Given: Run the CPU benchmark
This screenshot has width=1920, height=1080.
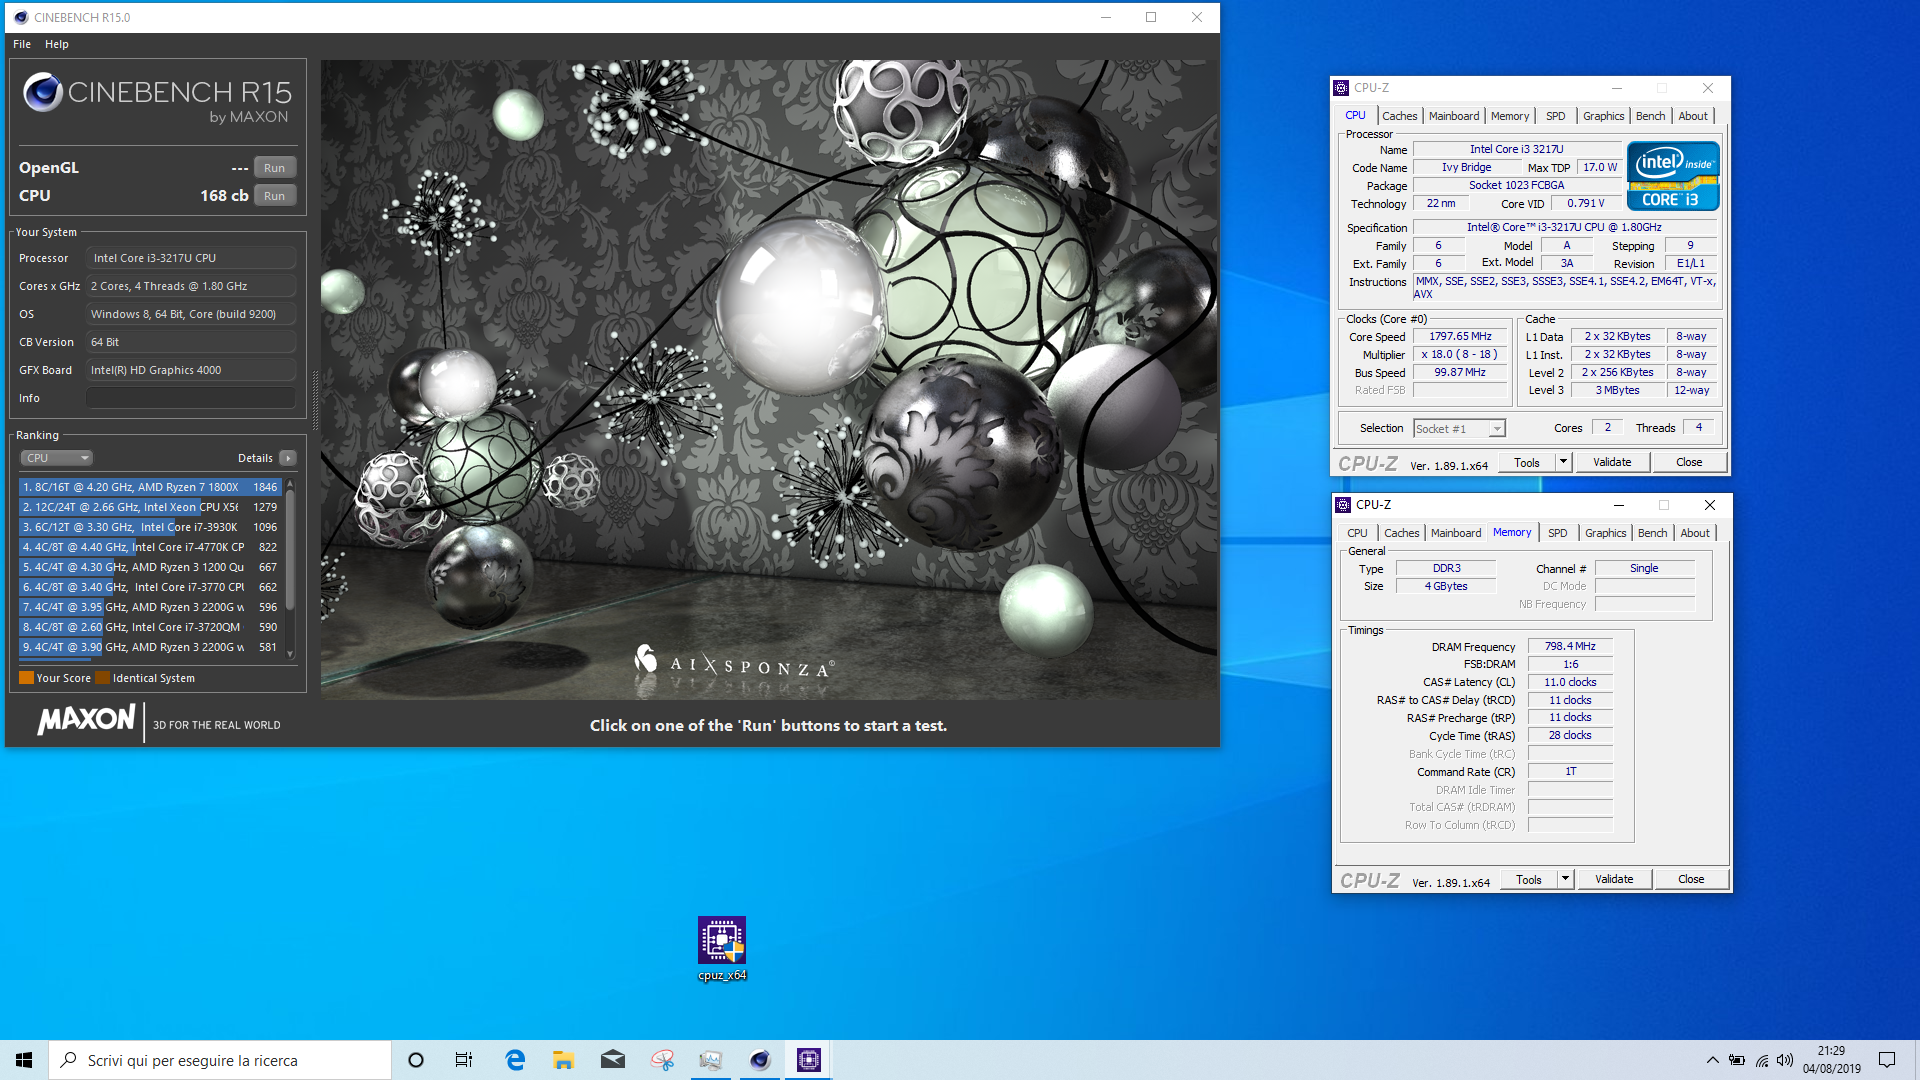Looking at the screenshot, I should [x=275, y=196].
